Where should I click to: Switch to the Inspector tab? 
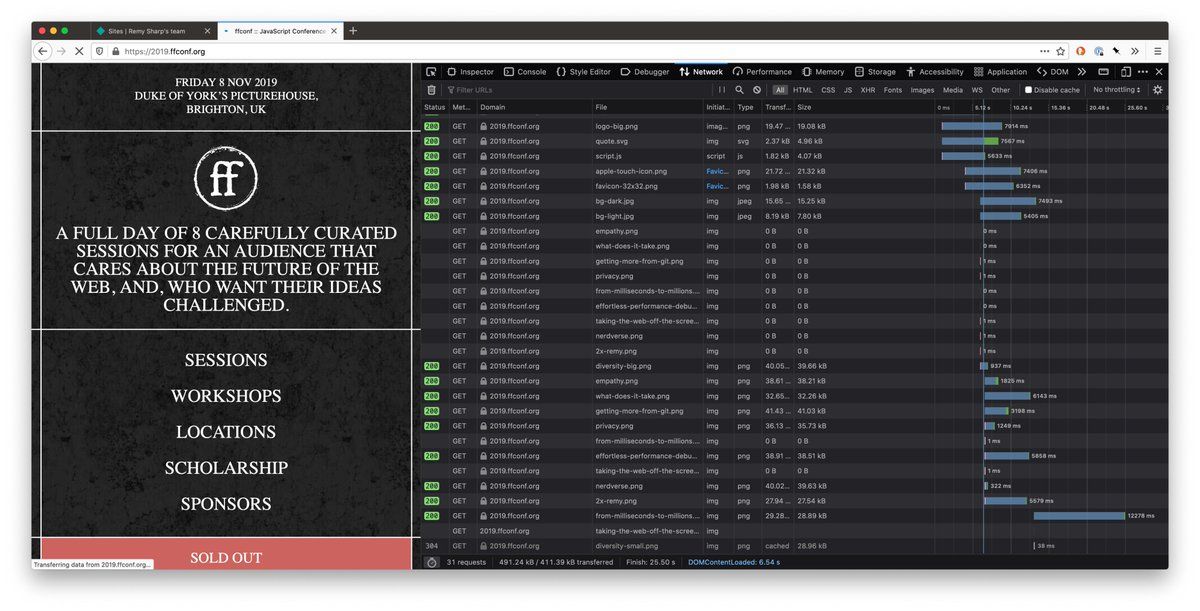click(x=470, y=72)
